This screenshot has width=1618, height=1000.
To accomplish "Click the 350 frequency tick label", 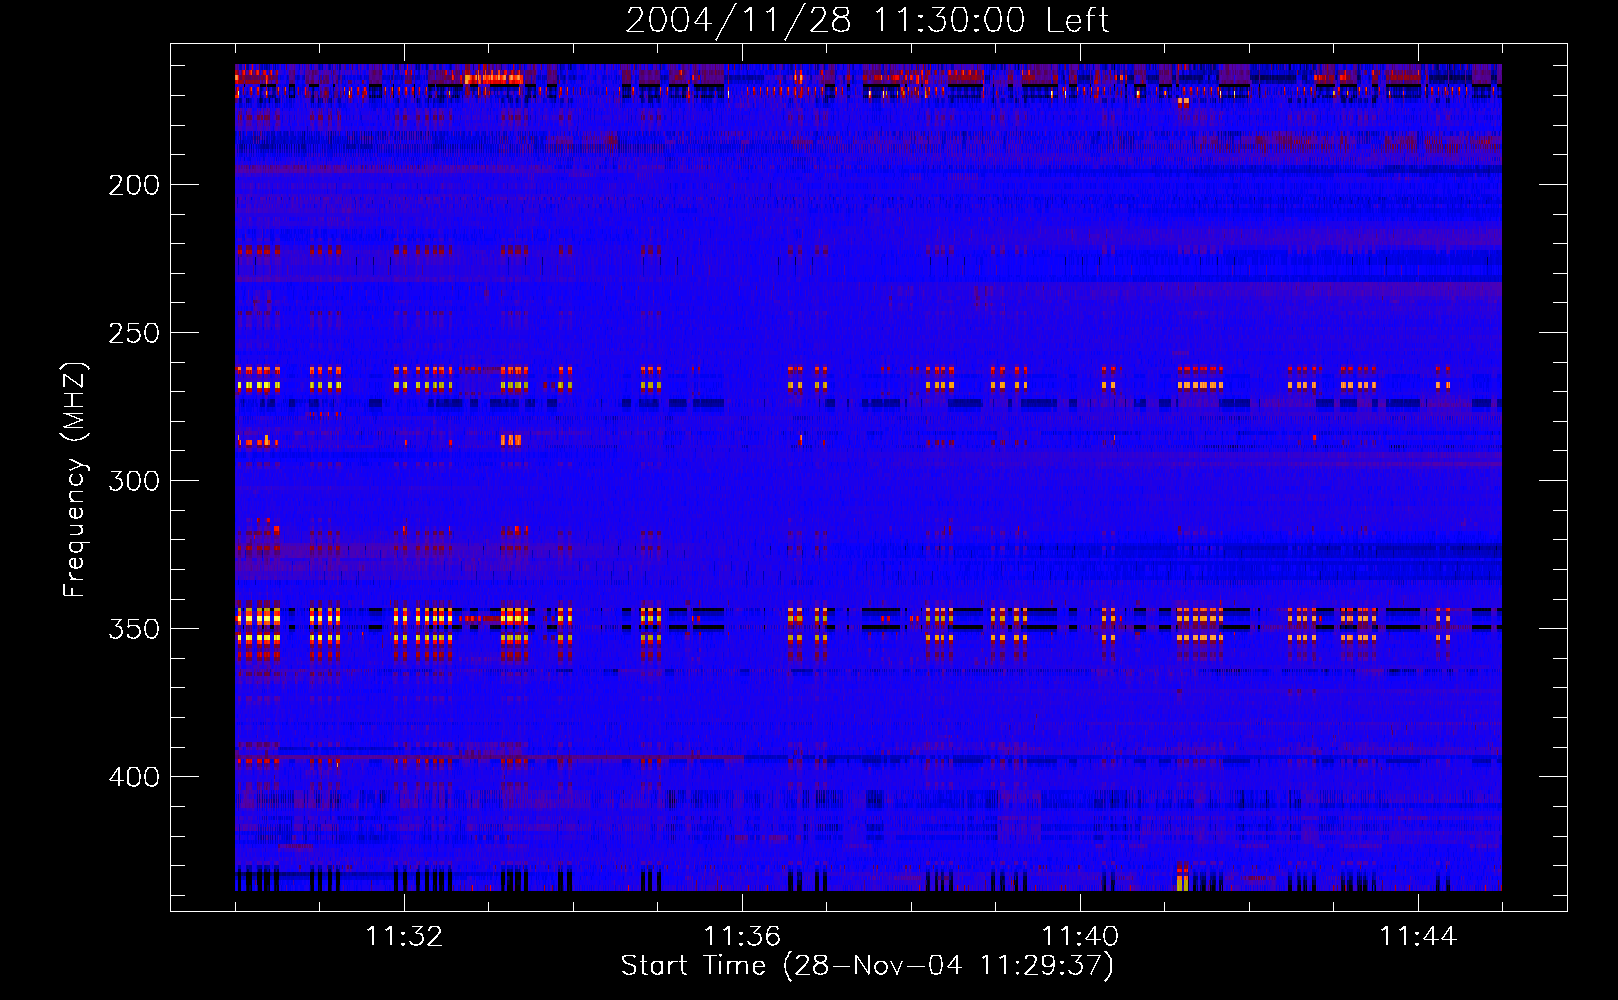I will tap(134, 629).
